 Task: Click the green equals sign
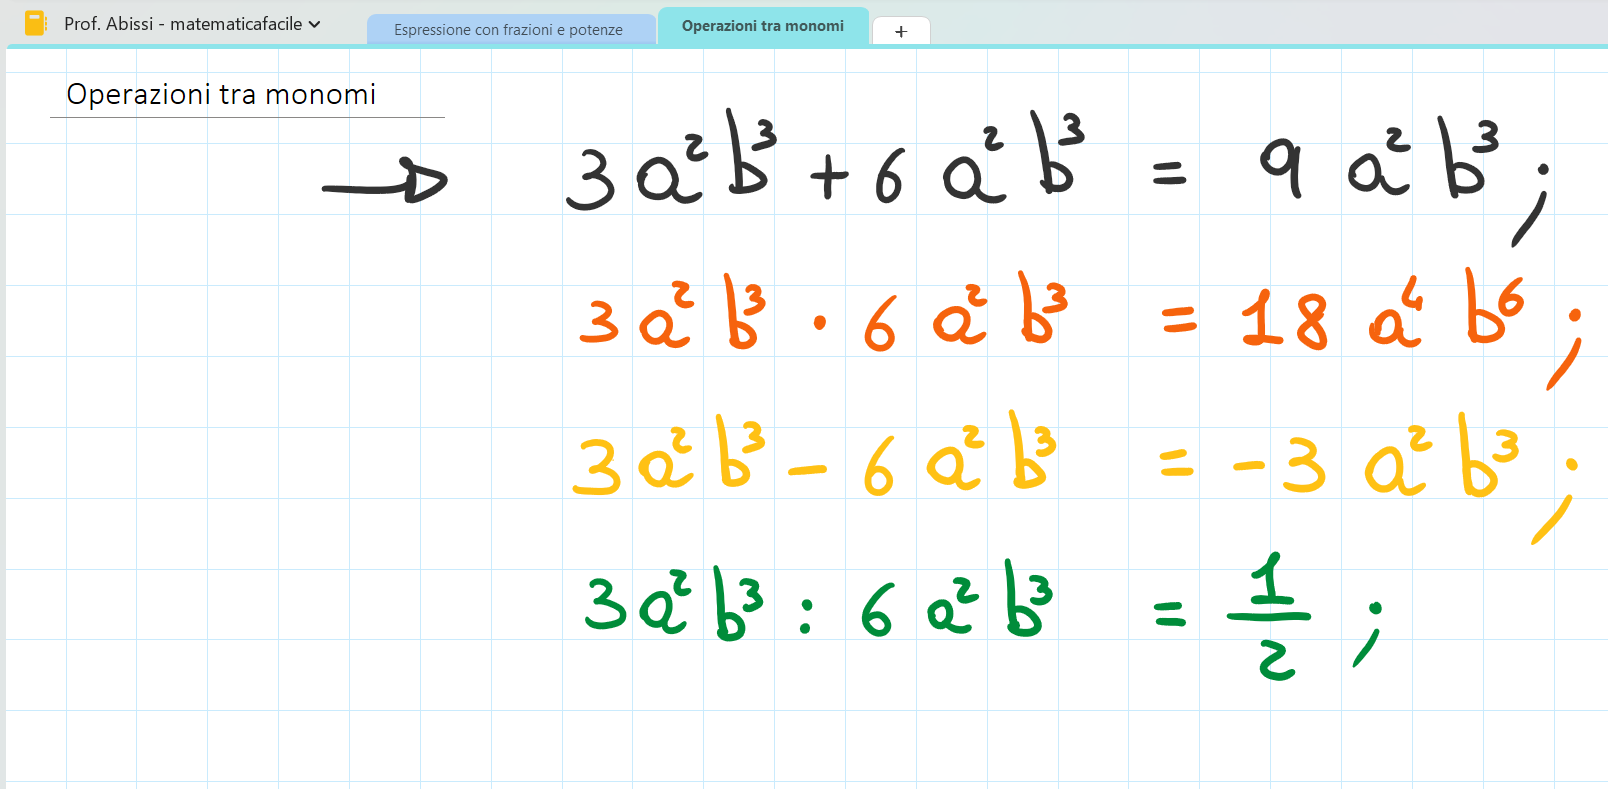point(1169,614)
